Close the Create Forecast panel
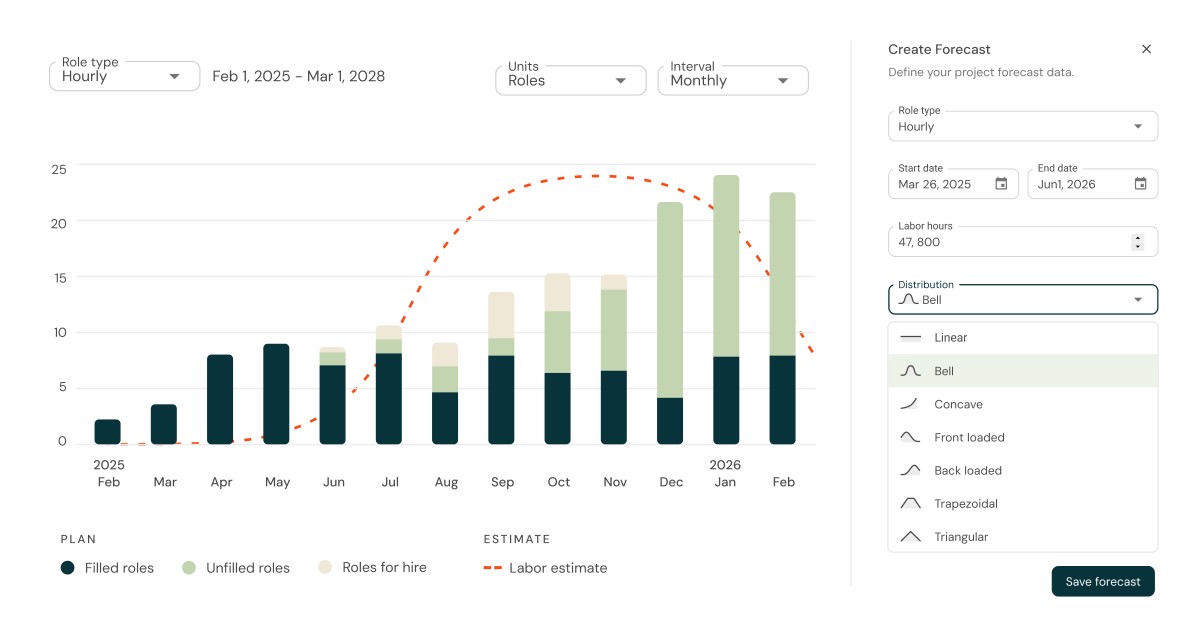1200x627 pixels. 1146,49
